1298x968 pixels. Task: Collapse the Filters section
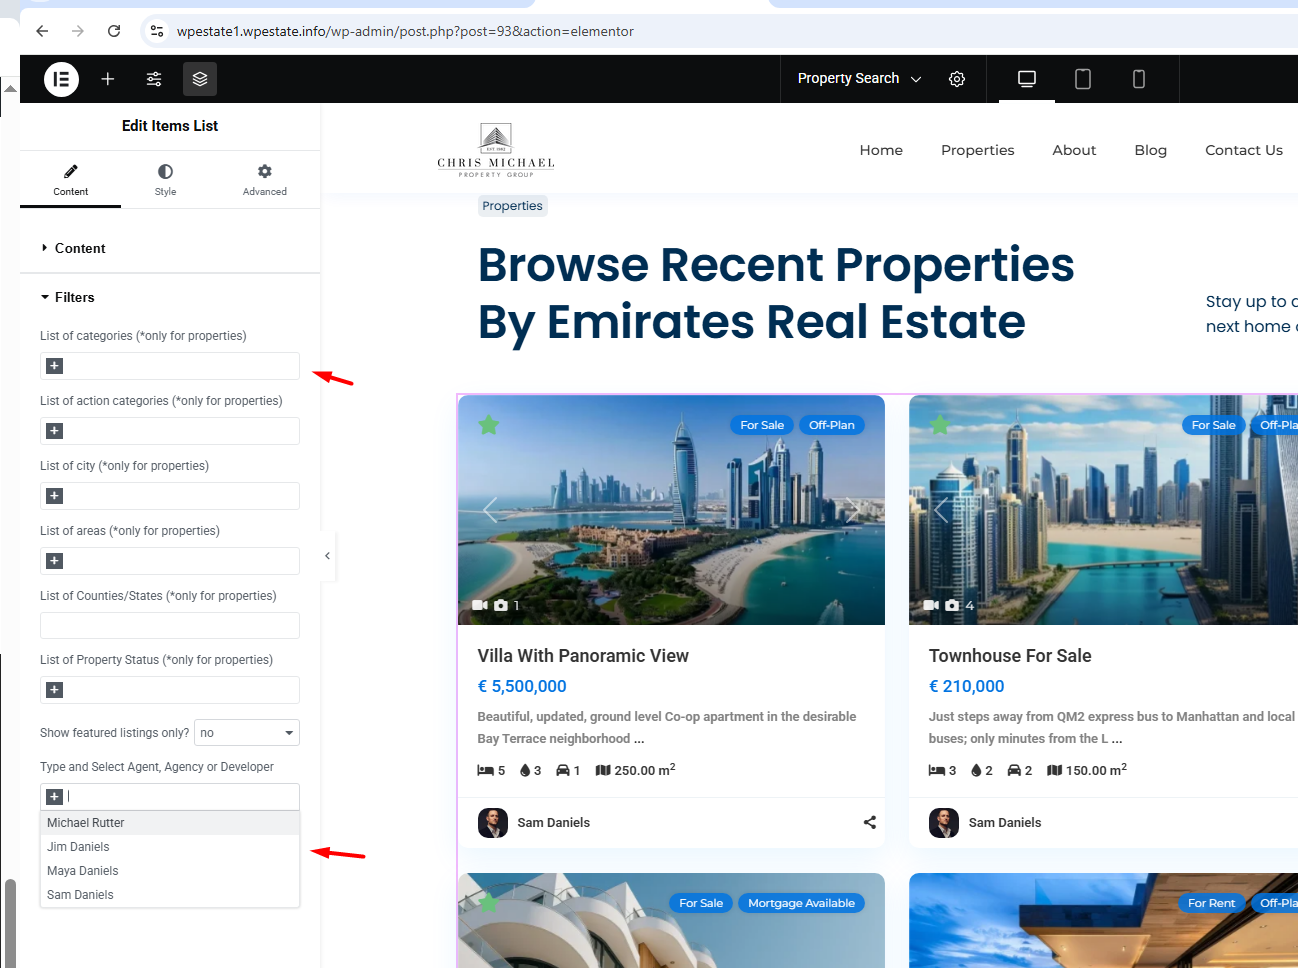point(74,297)
